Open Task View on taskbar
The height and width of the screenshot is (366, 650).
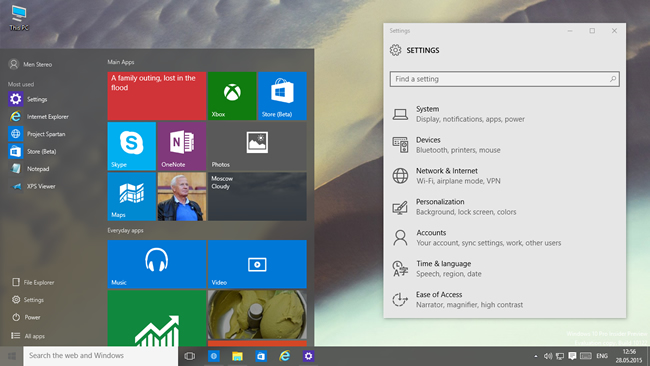click(x=189, y=356)
